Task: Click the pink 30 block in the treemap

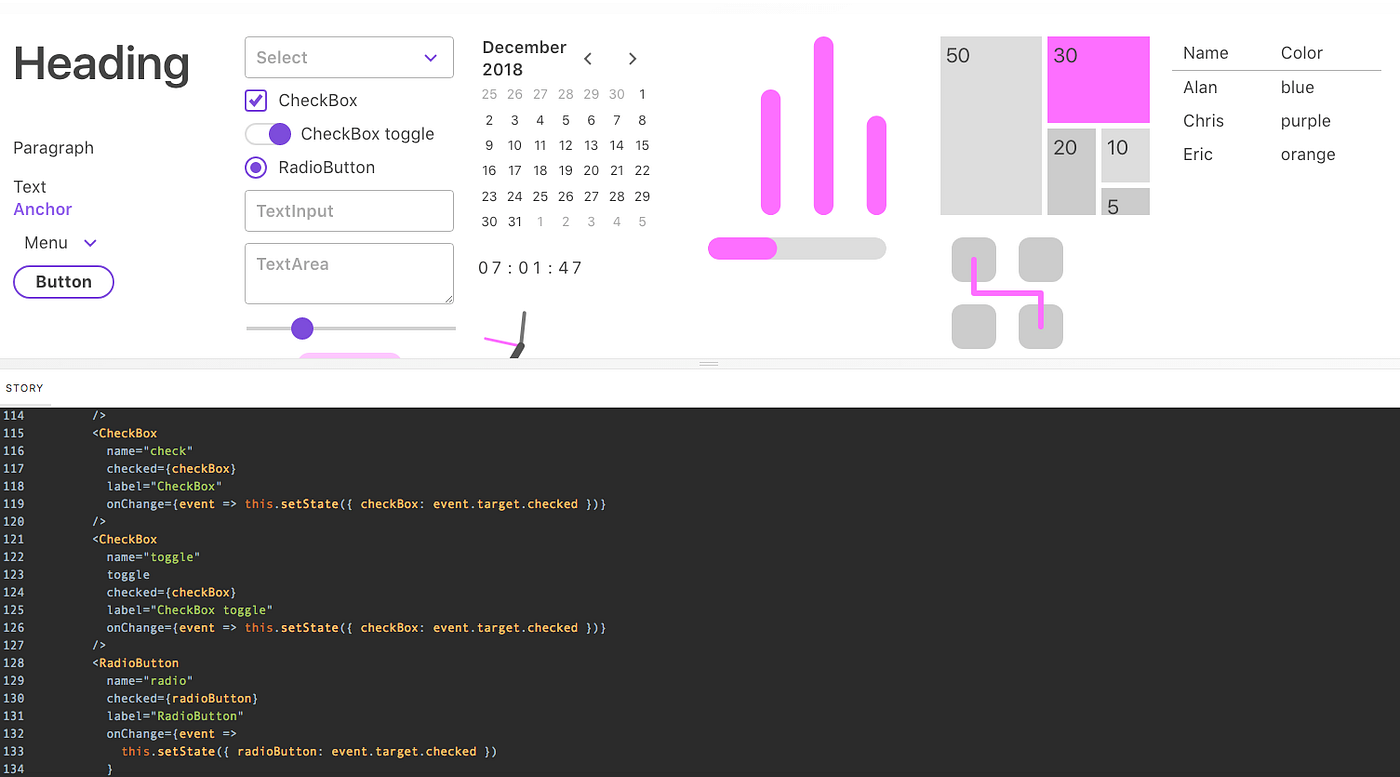Action: (1098, 79)
